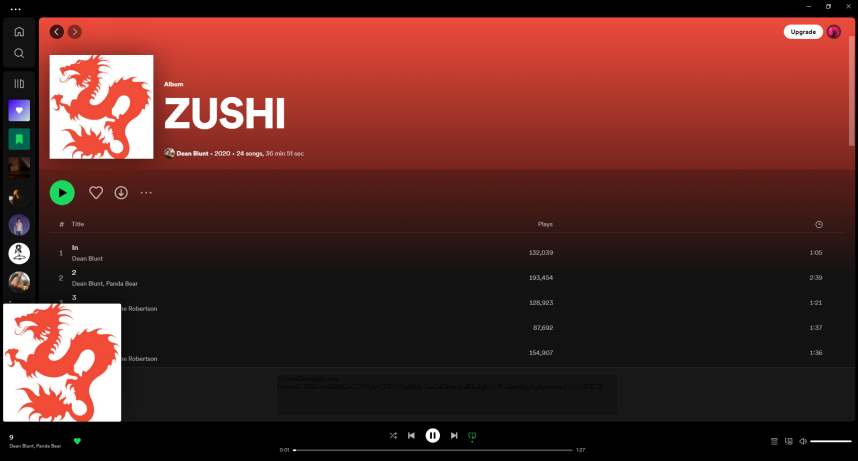Skip to next track
858x461 pixels.
(x=454, y=435)
